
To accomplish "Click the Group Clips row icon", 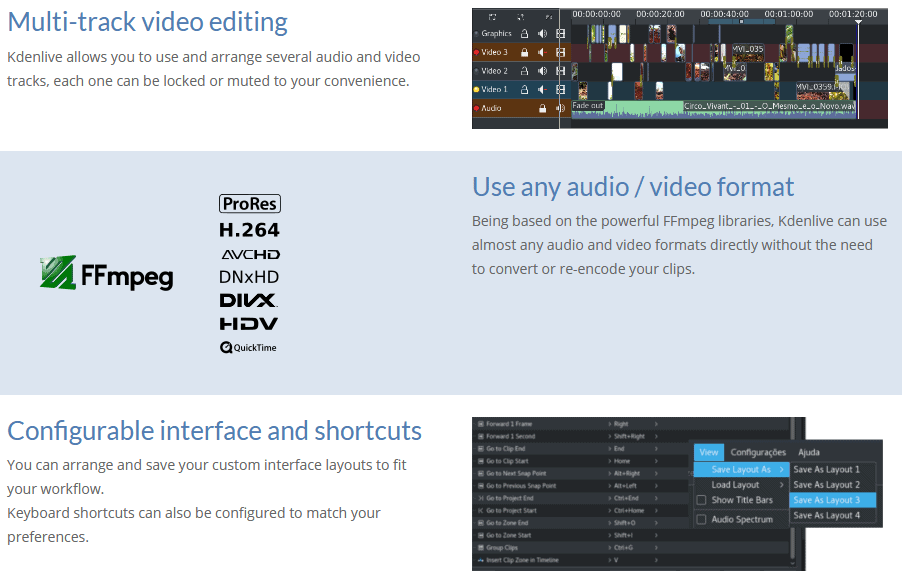I will click(481, 548).
